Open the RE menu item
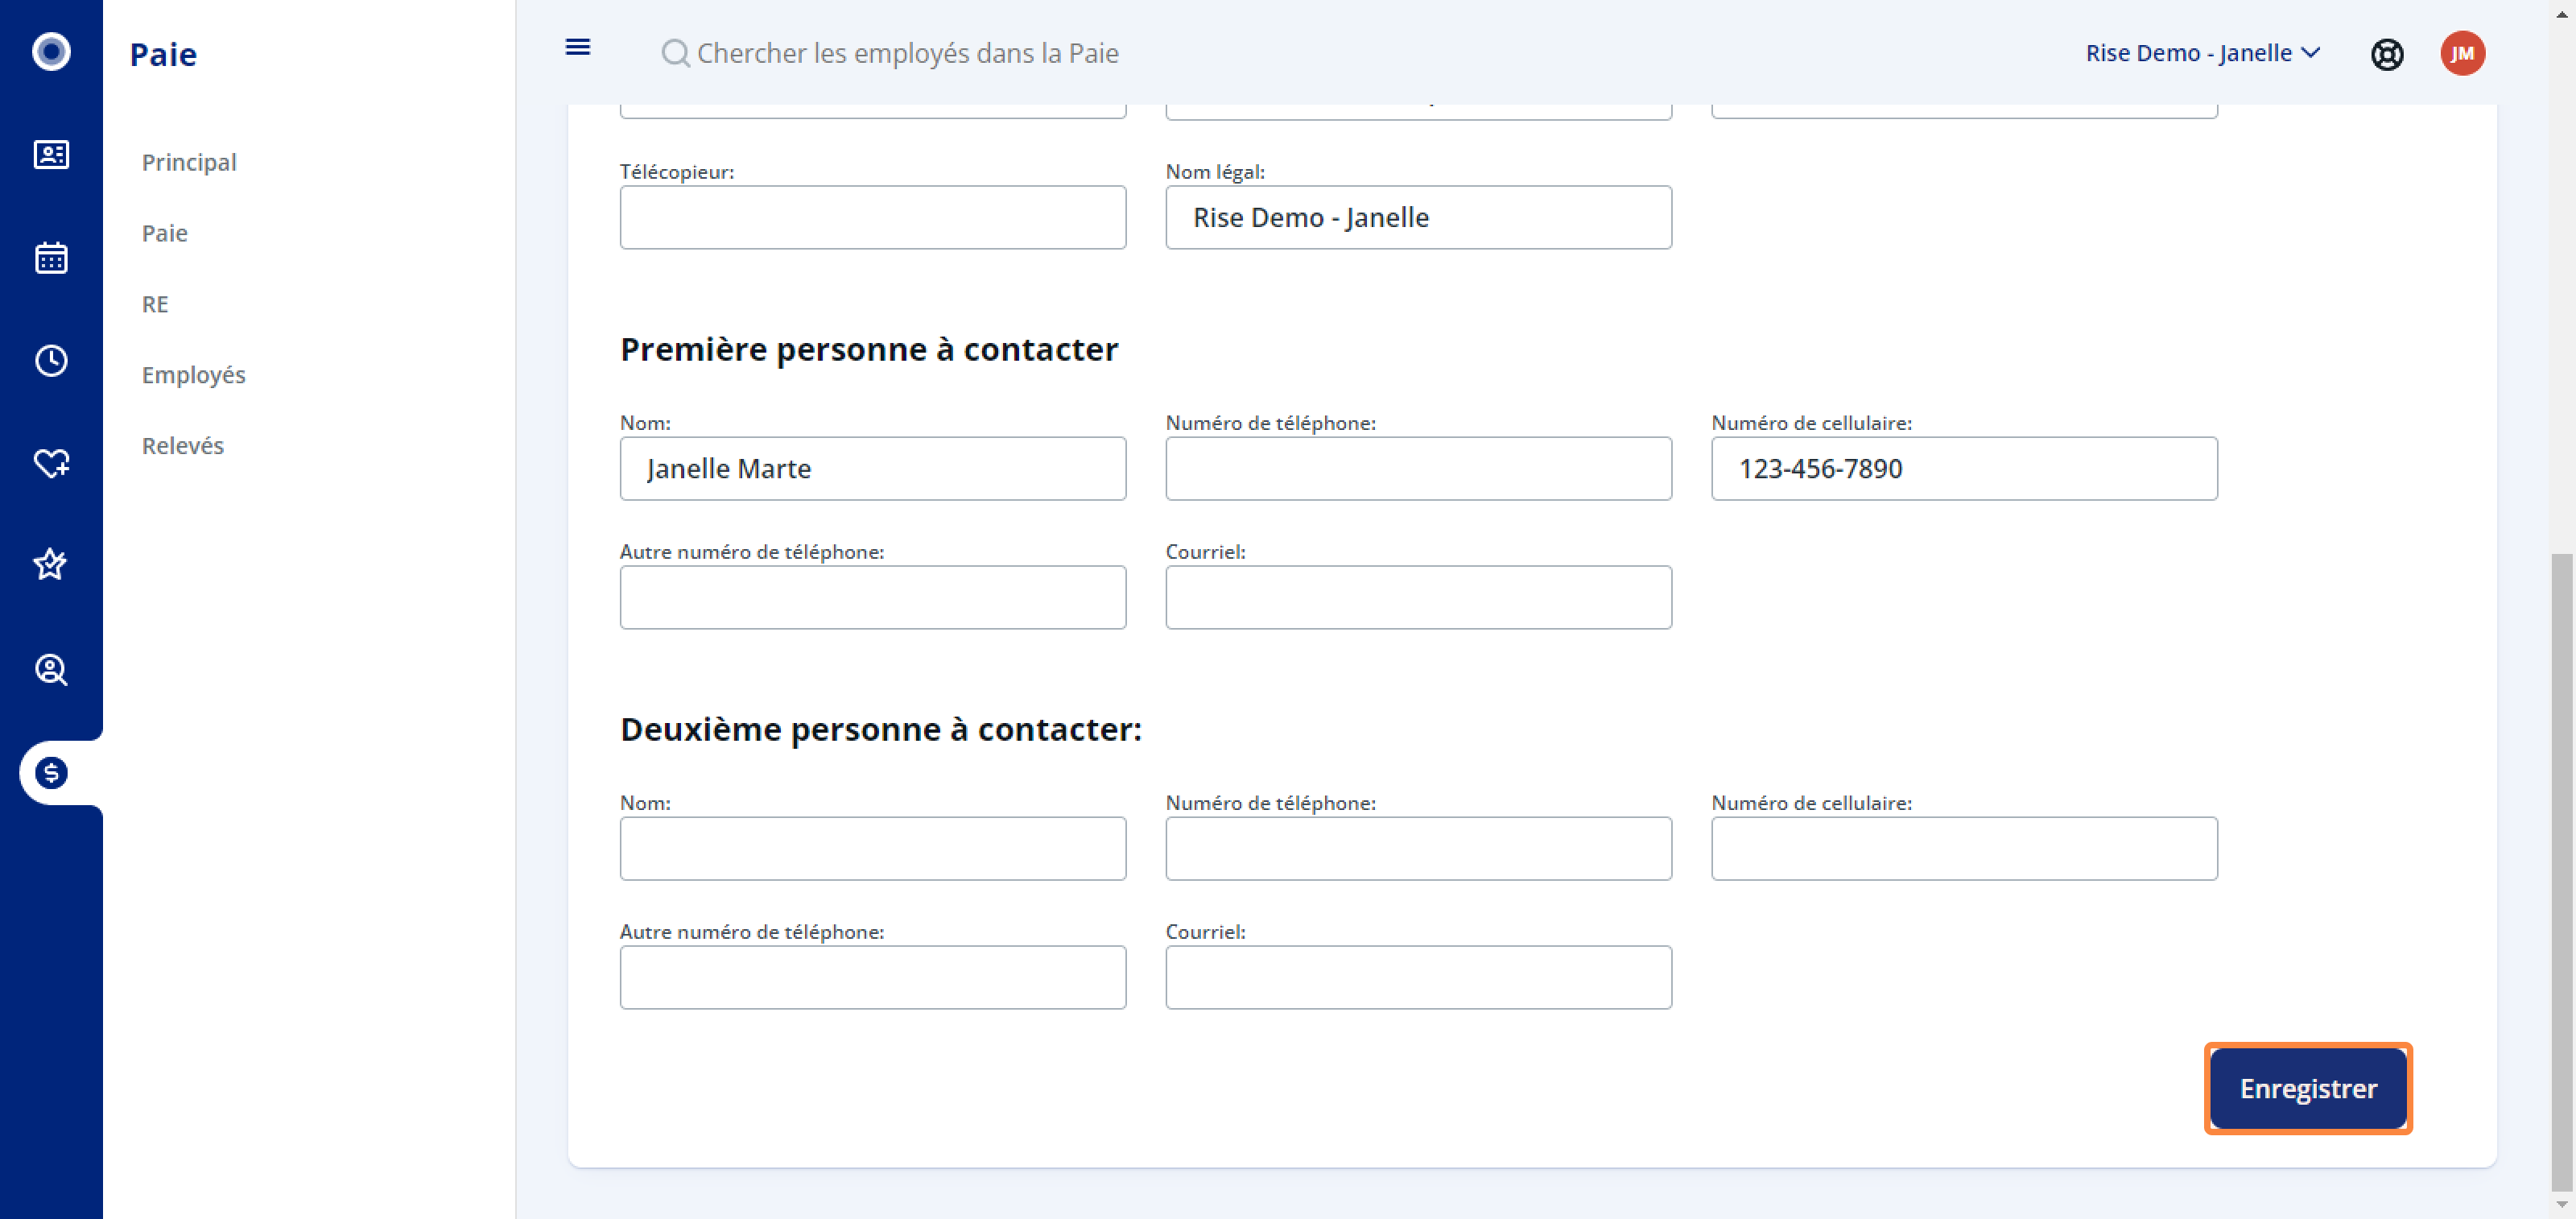The height and width of the screenshot is (1219, 2576). [155, 304]
